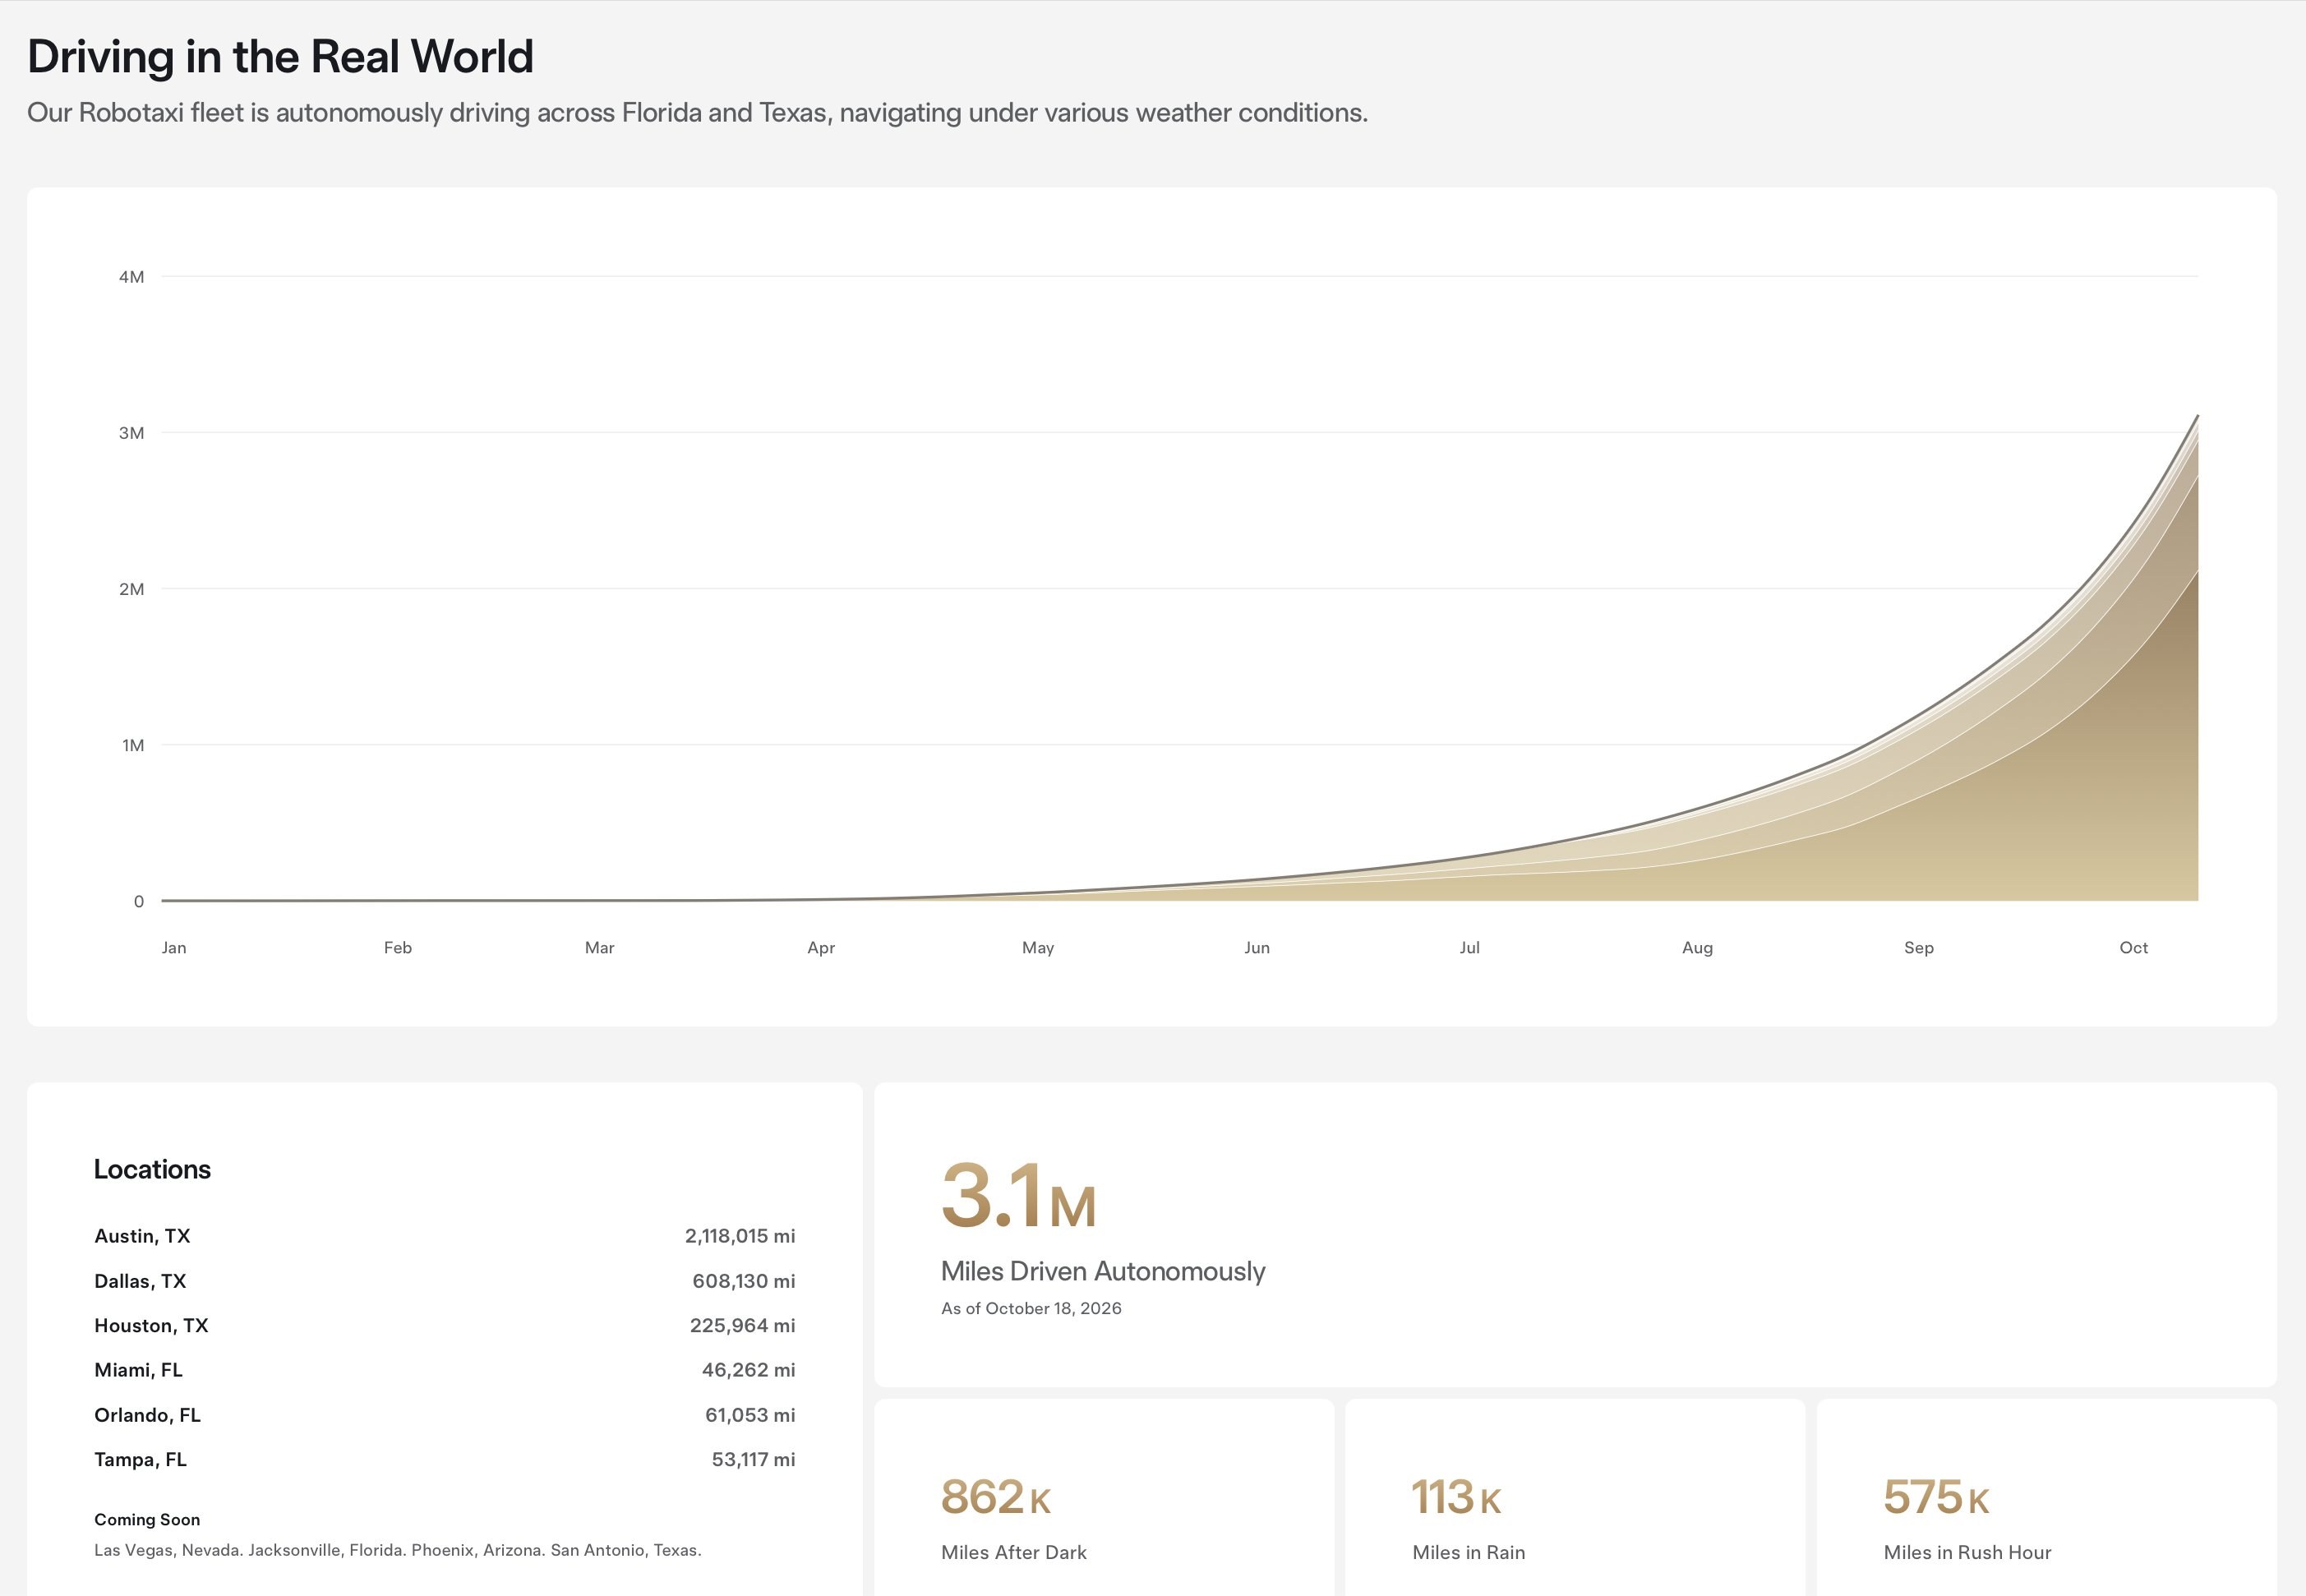Image resolution: width=2306 pixels, height=1596 pixels.
Task: Click the Oct label on the x-axis
Action: [2133, 947]
